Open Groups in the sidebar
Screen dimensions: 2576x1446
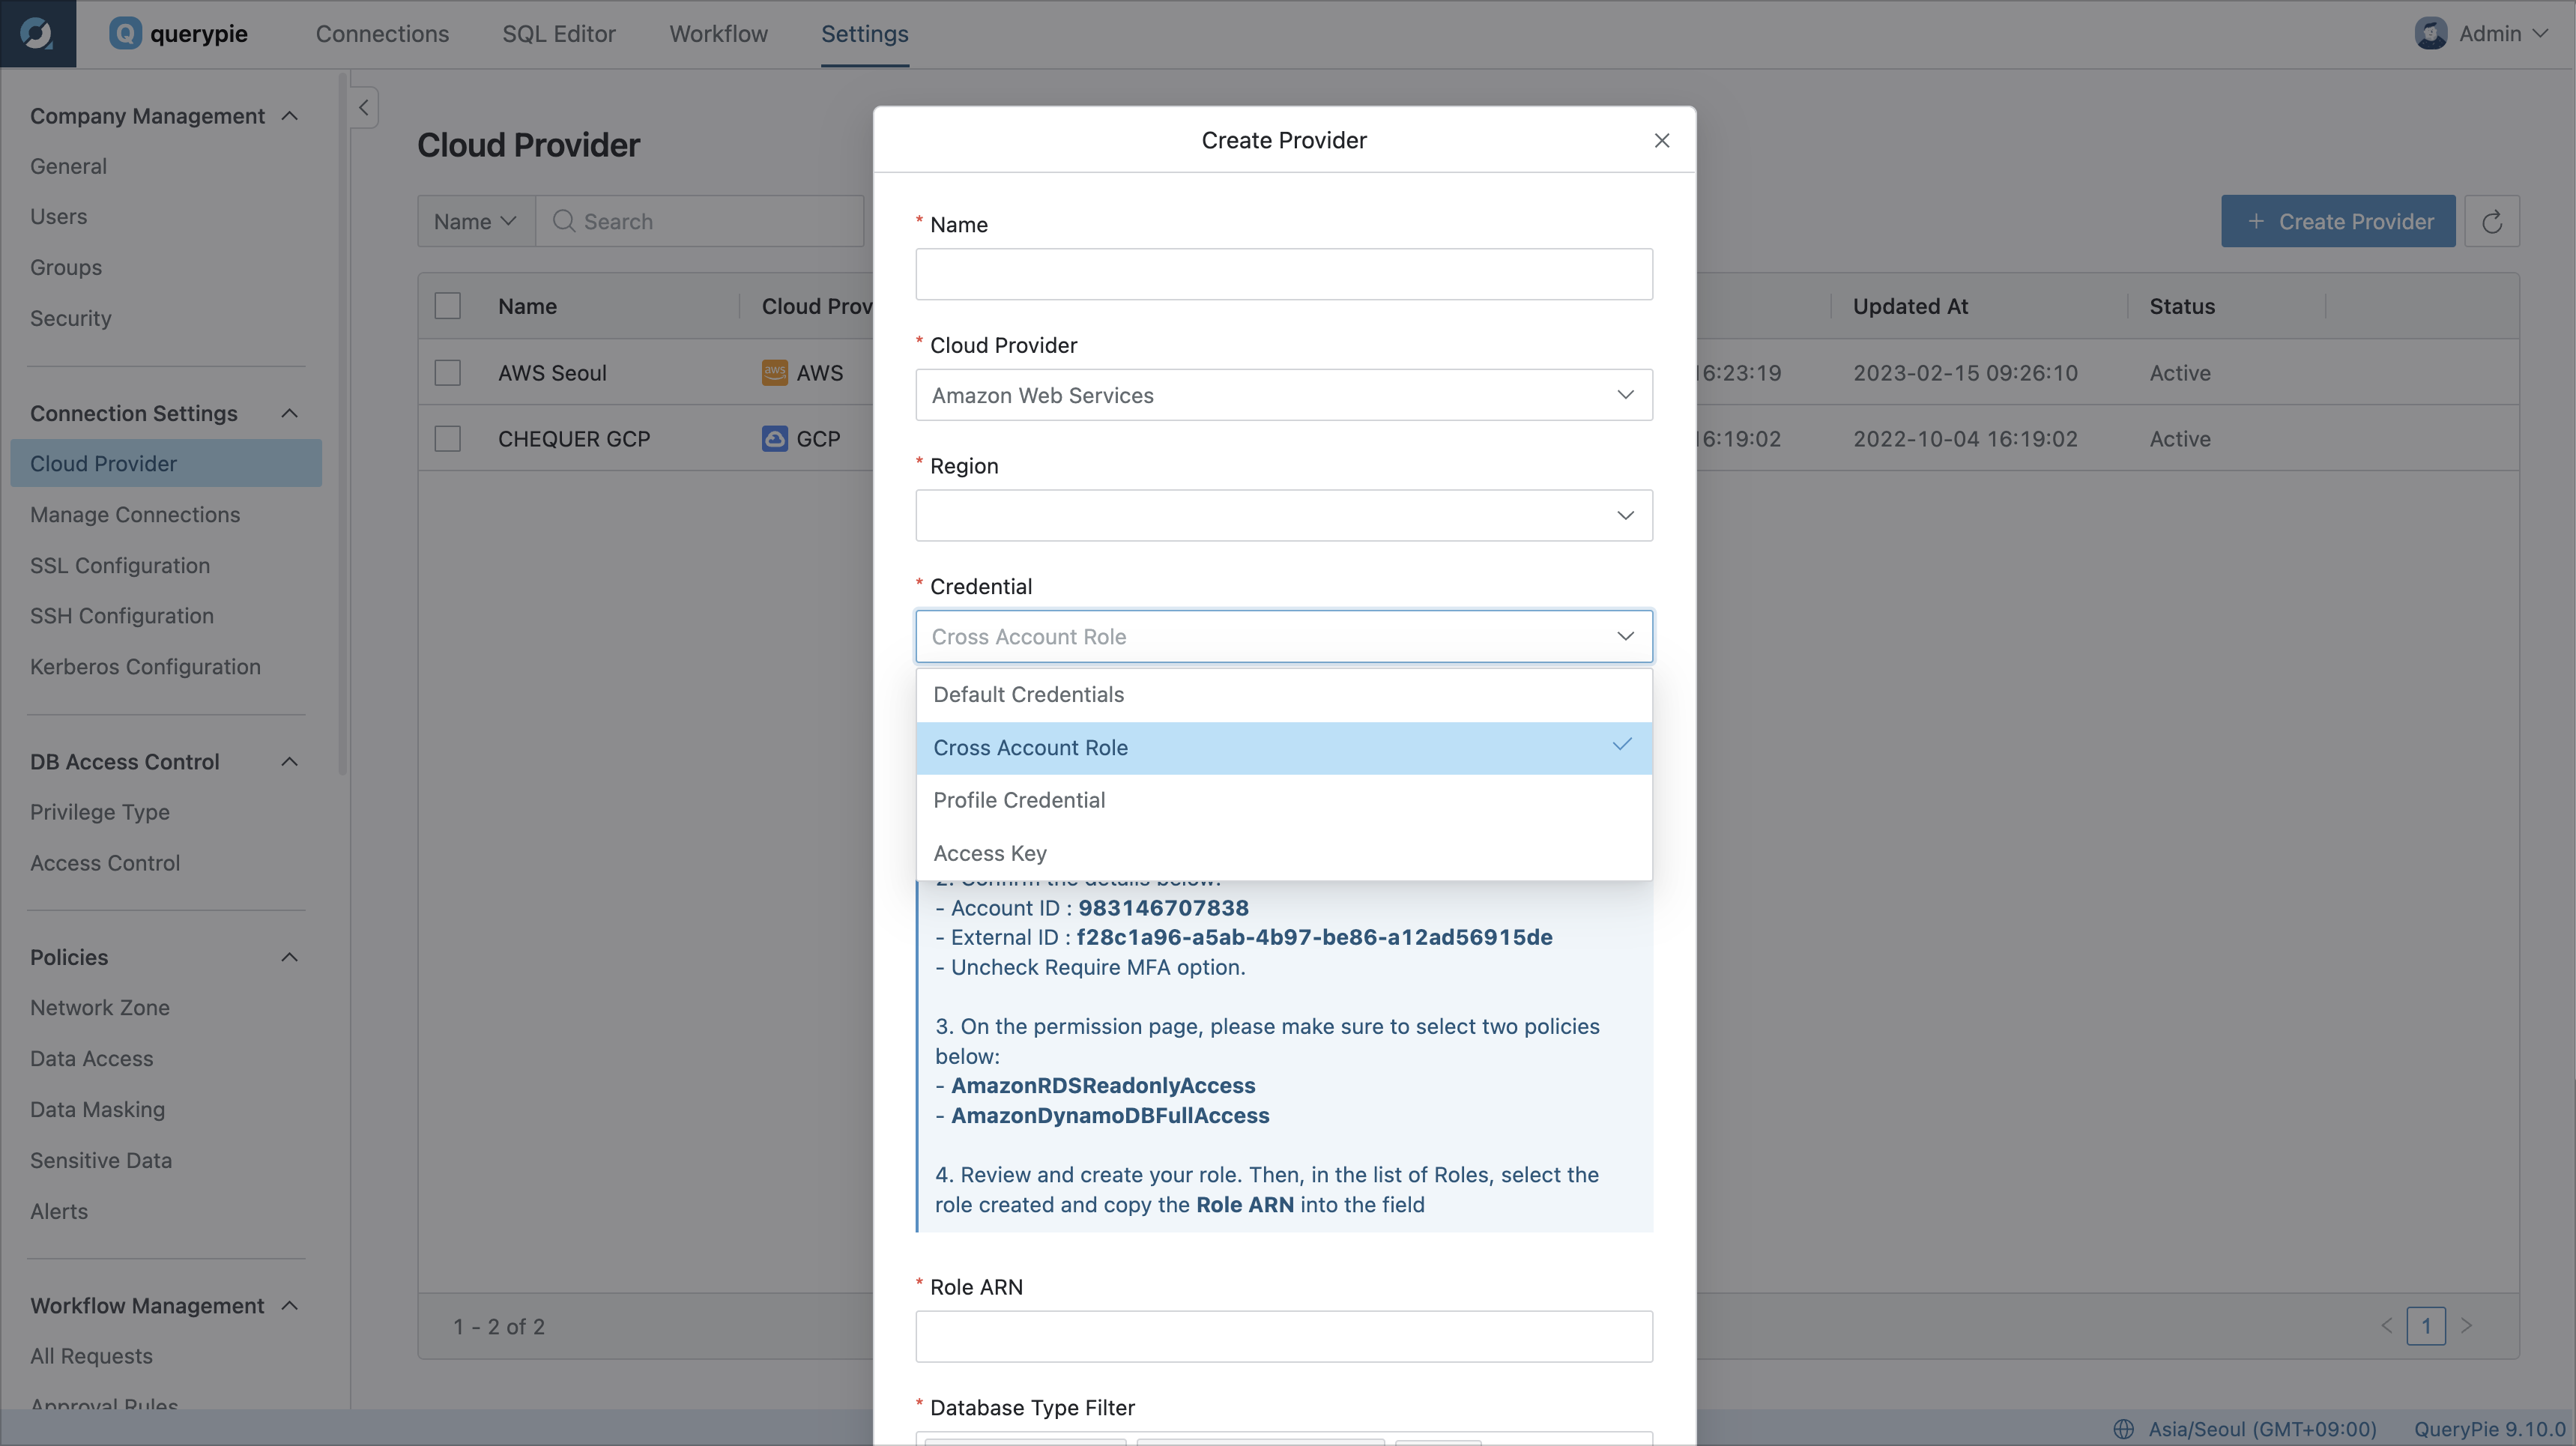point(66,268)
